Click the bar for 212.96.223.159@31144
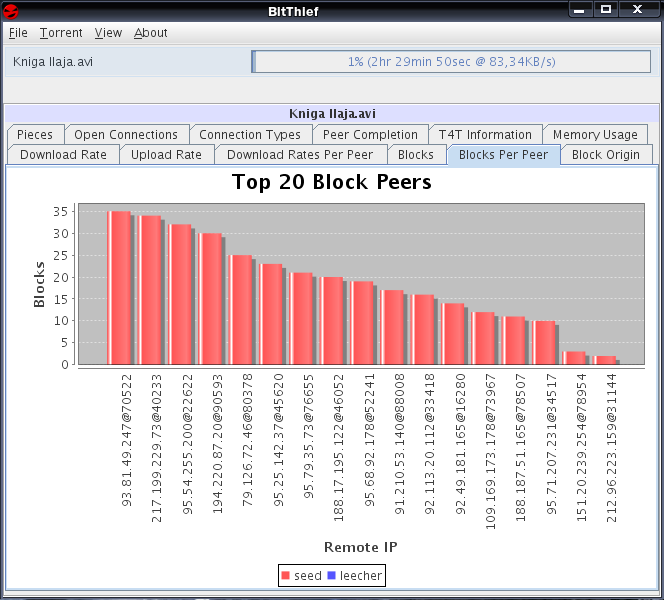664x600 pixels. pos(604,360)
